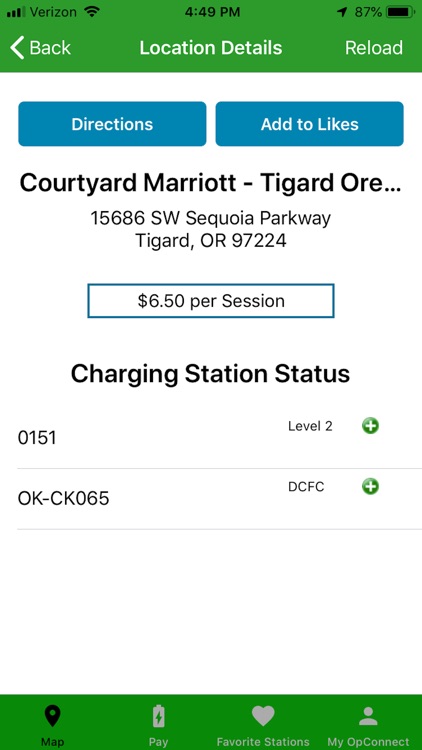Tap green plus icon for OK-CK065
422x750 pixels.
click(x=370, y=486)
